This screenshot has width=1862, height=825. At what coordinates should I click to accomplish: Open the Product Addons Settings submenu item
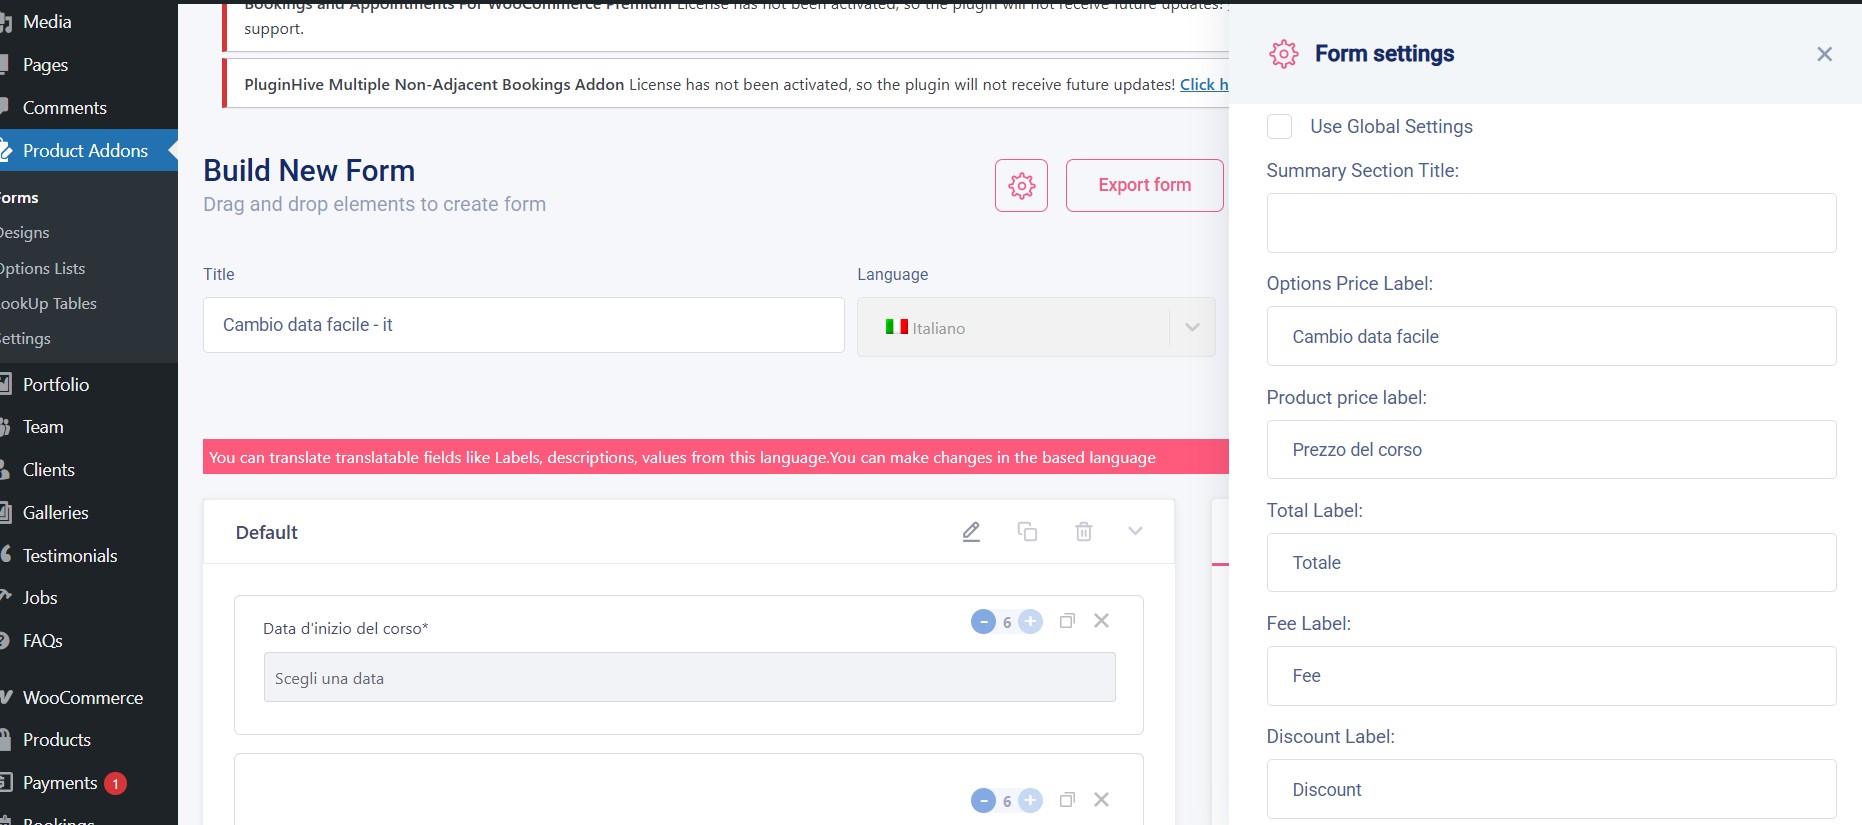click(x=25, y=339)
